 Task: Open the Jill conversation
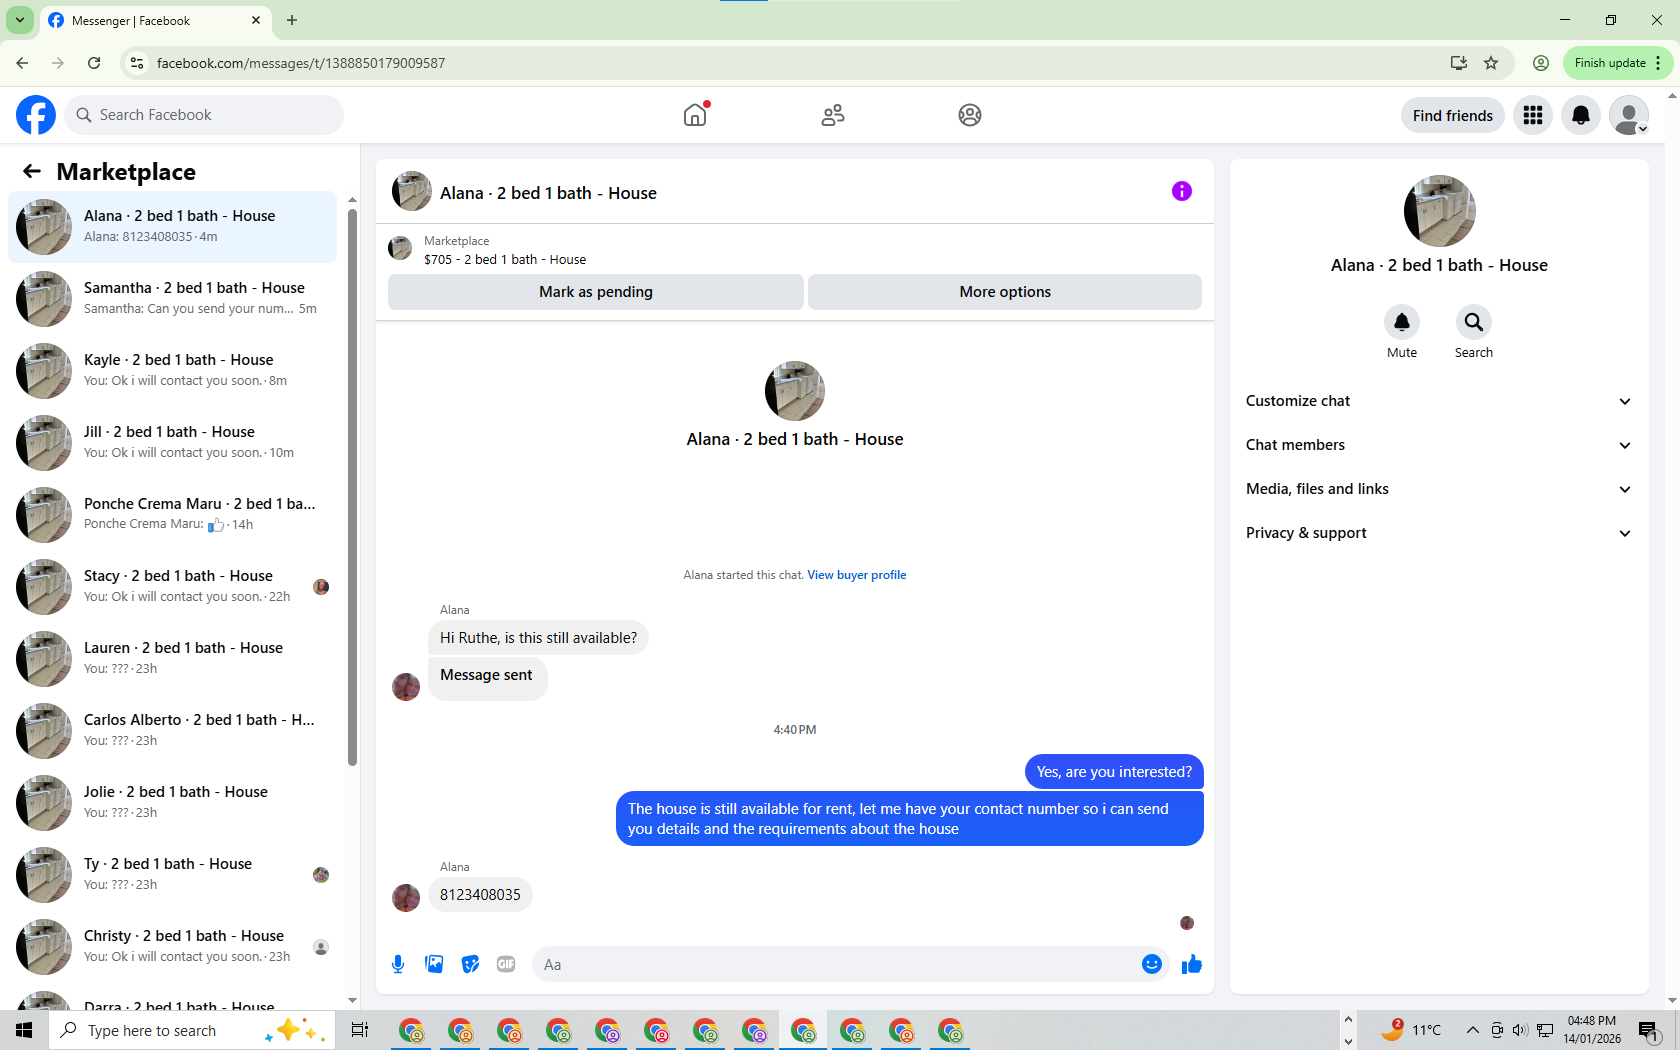[173, 443]
